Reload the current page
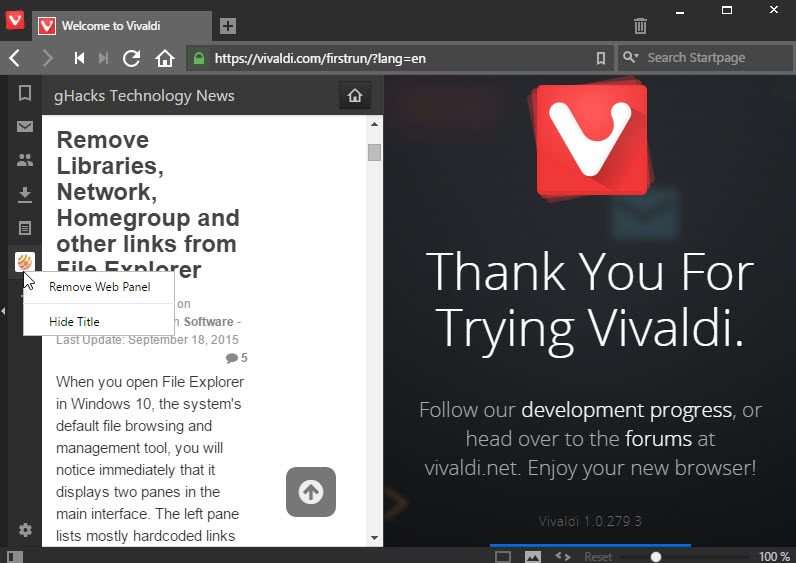The height and width of the screenshot is (563, 796). [x=132, y=58]
